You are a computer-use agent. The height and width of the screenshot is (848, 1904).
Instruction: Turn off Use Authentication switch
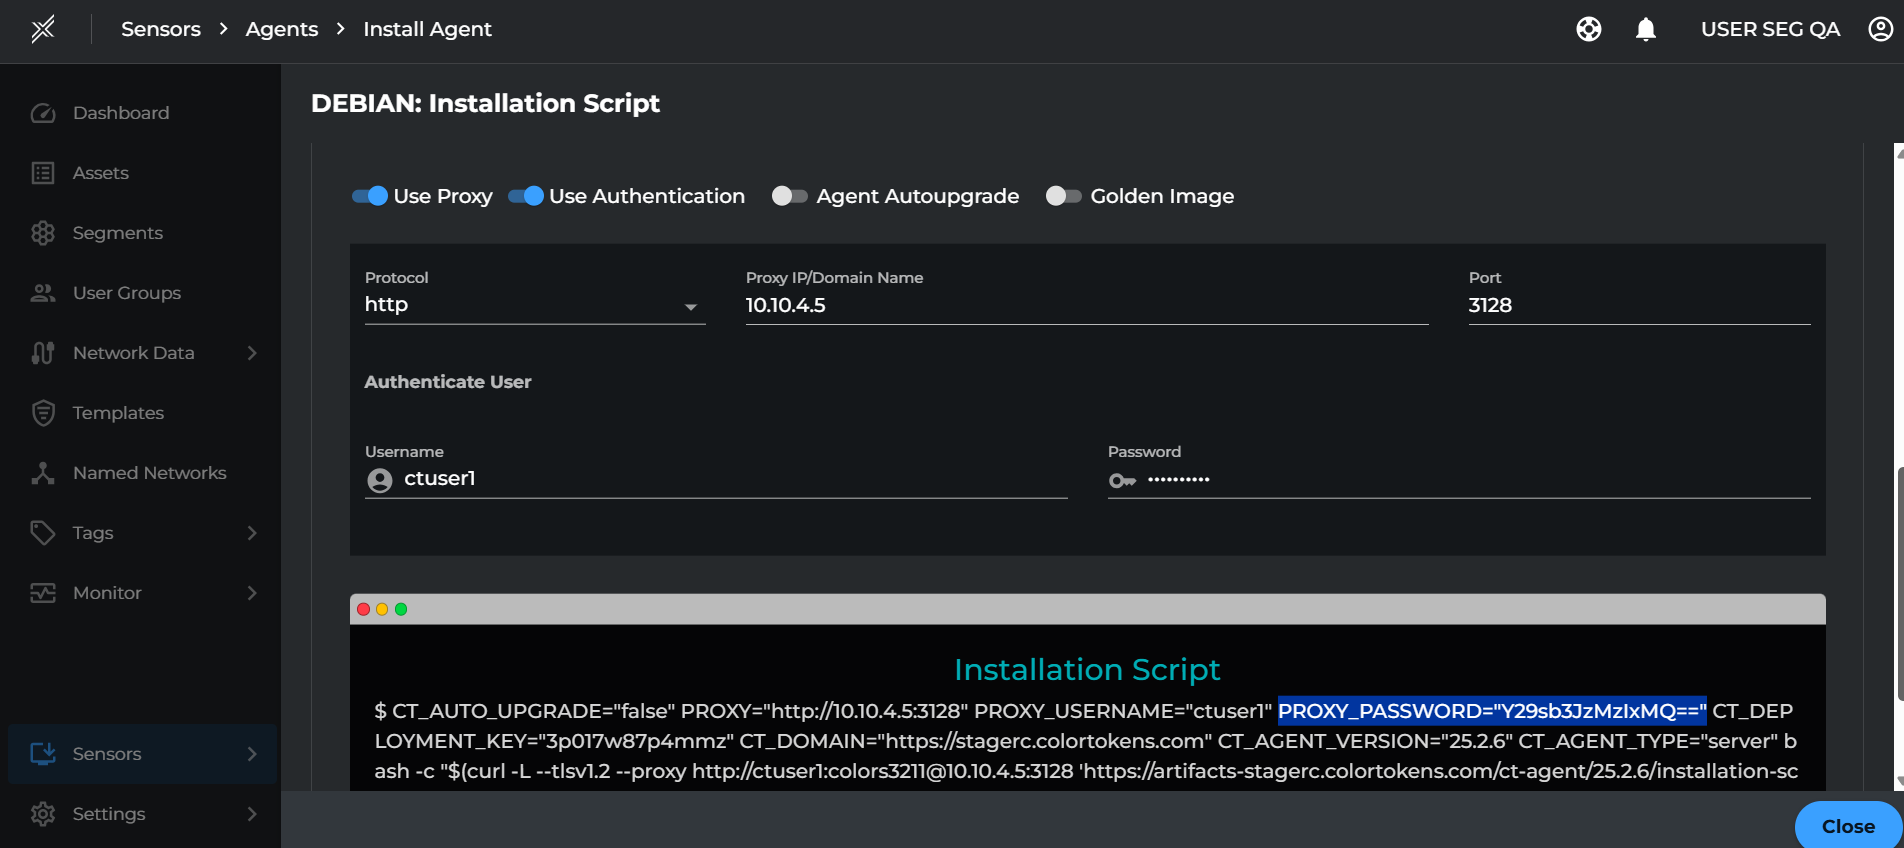click(526, 196)
